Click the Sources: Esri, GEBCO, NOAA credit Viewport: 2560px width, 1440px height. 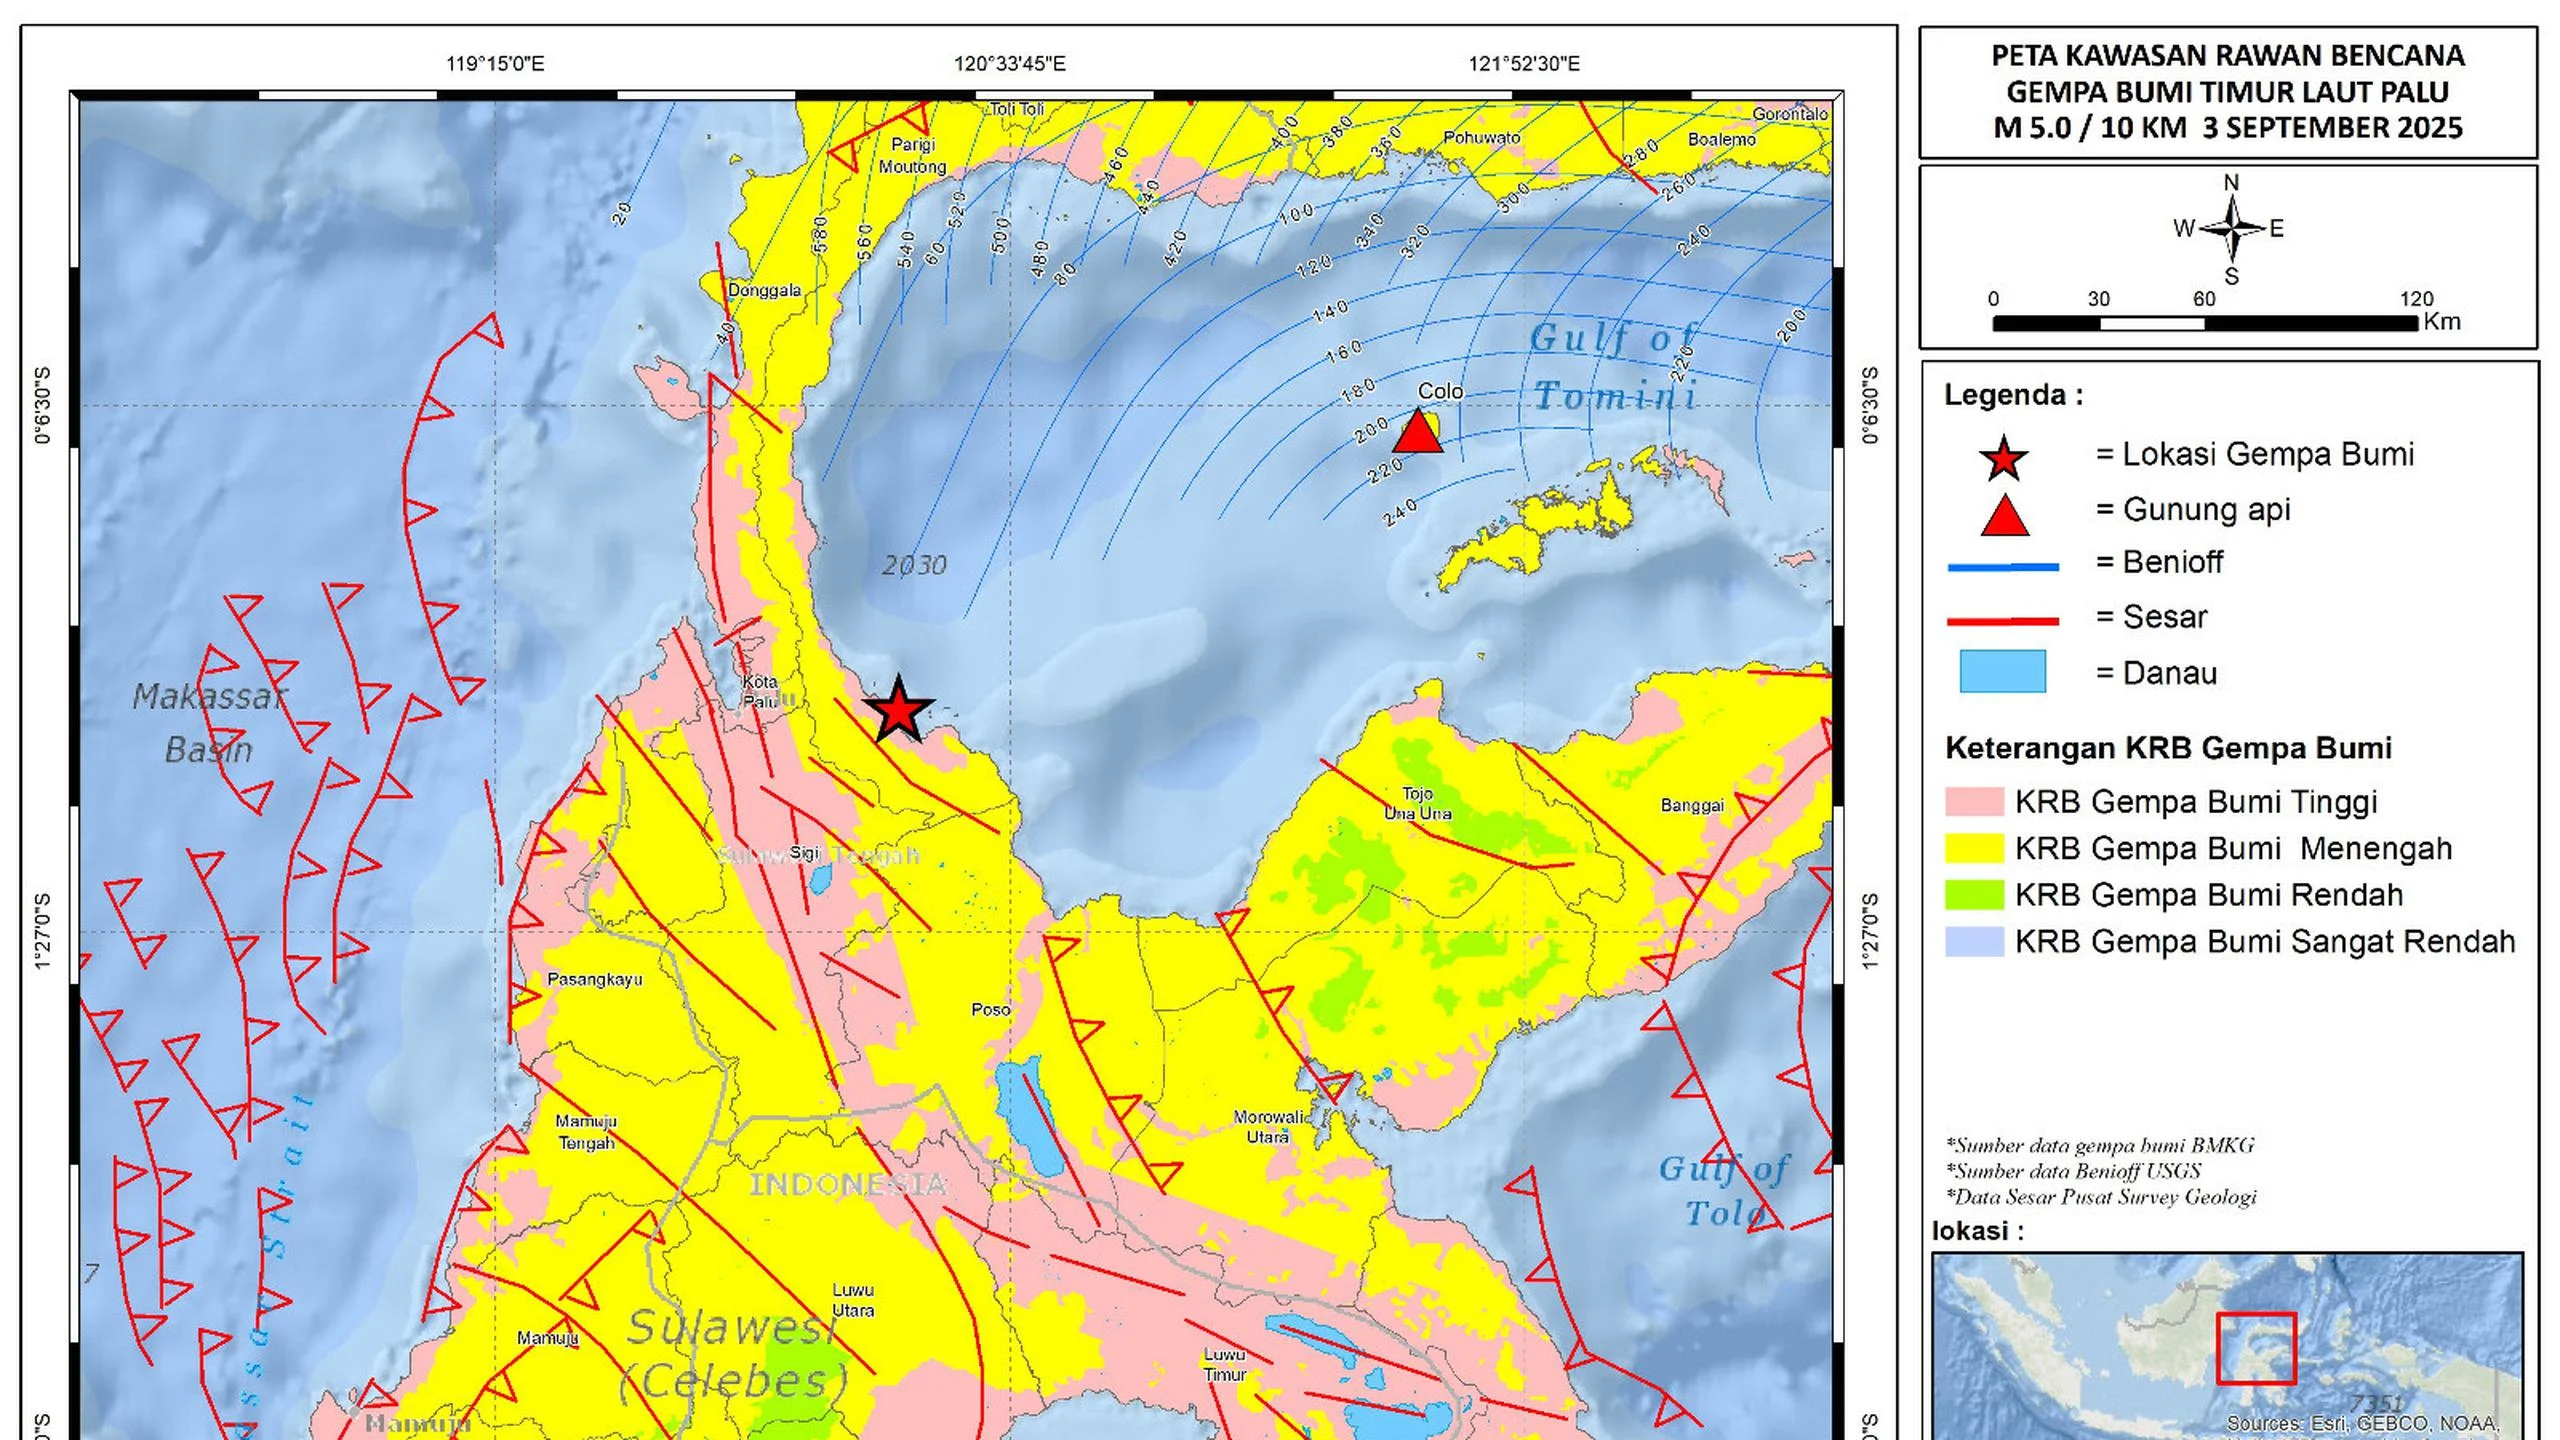click(2363, 1423)
